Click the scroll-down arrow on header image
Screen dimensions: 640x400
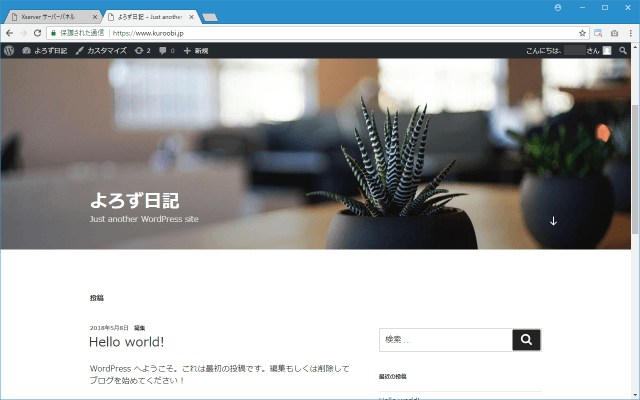coord(553,221)
